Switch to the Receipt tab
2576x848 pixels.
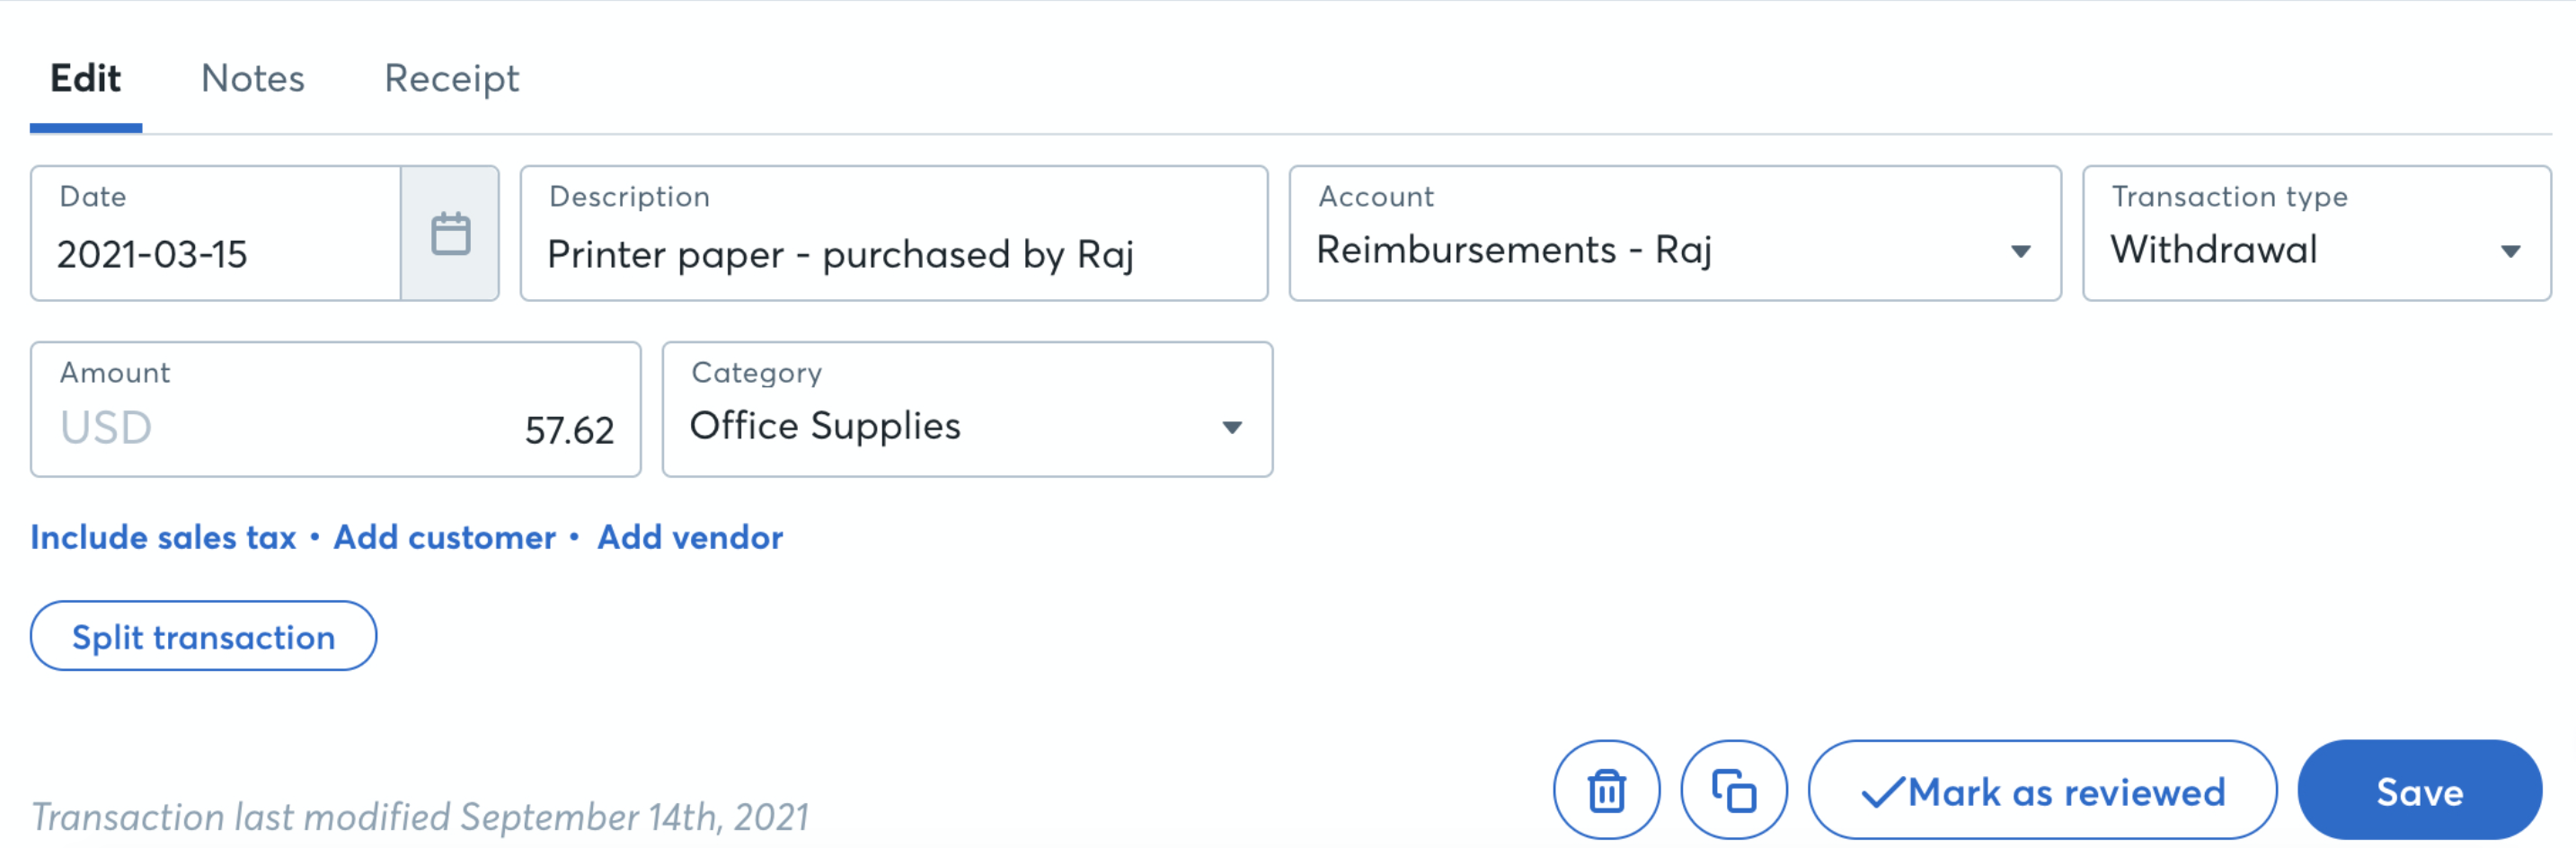tap(451, 78)
